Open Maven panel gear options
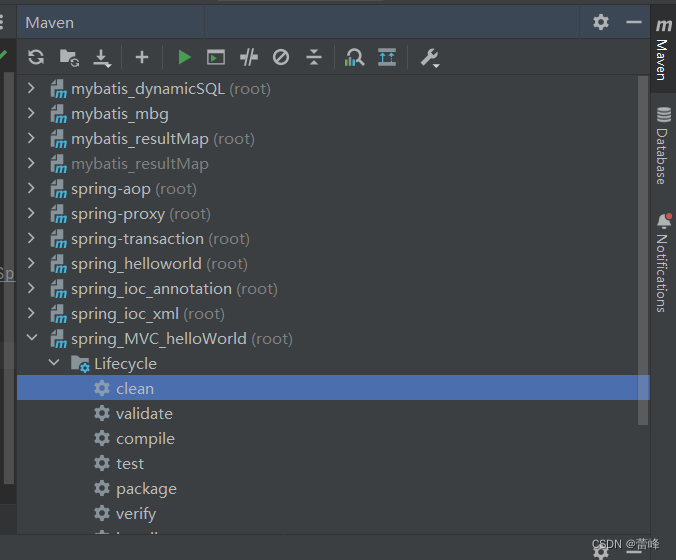This screenshot has height=560, width=676. pyautogui.click(x=601, y=22)
